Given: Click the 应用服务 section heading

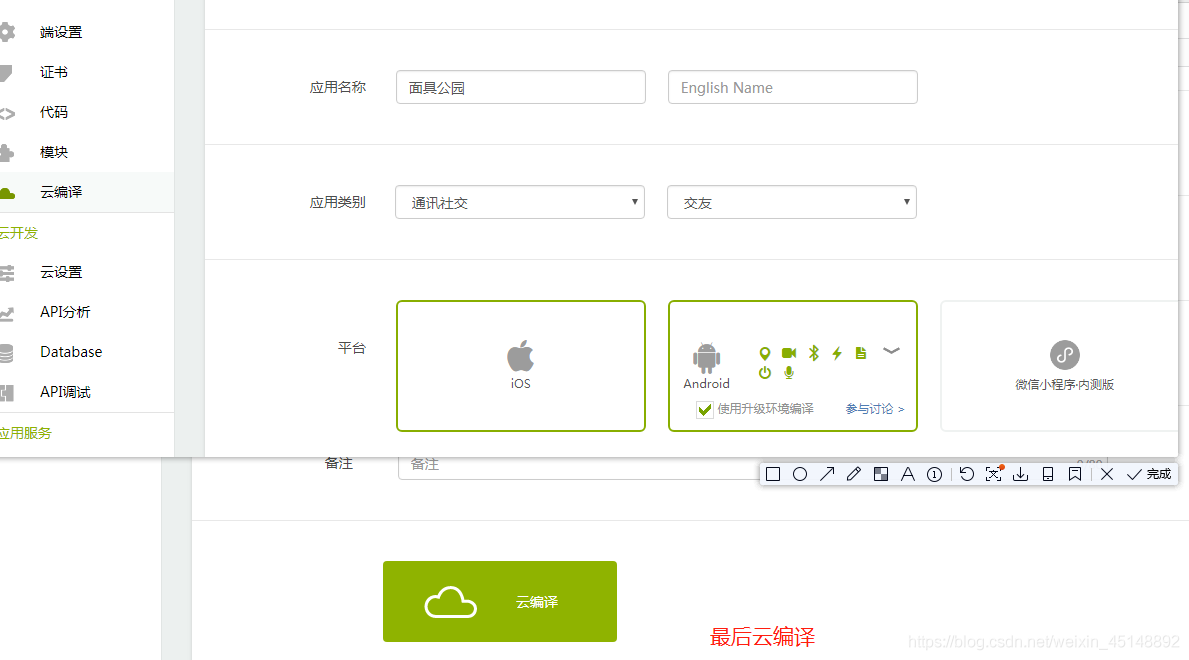Looking at the screenshot, I should [x=25, y=433].
